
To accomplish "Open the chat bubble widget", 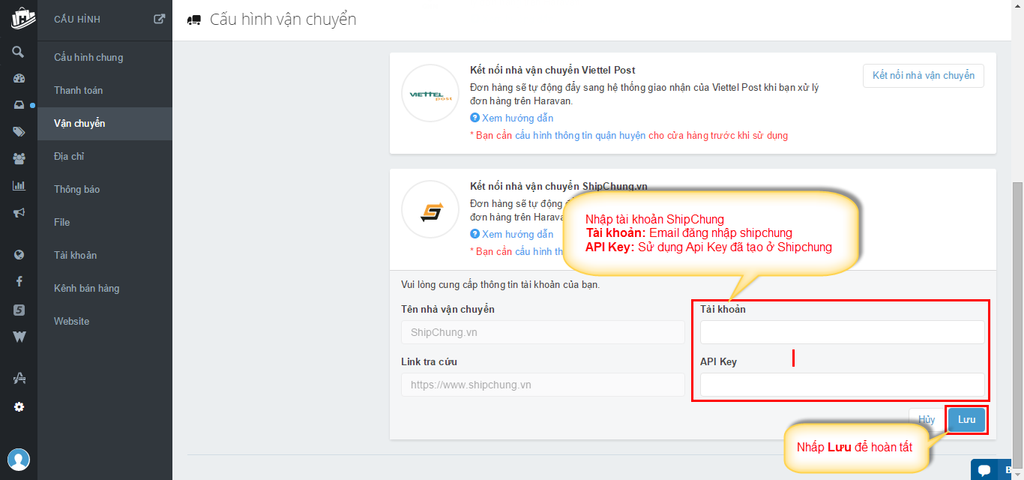I will click(x=984, y=470).
